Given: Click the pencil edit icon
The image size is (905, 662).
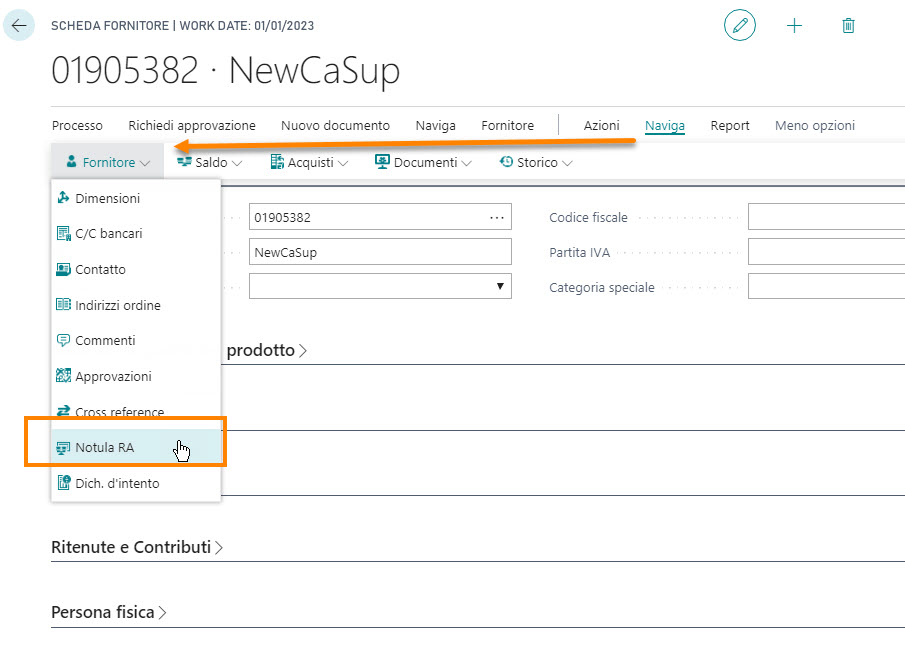Looking at the screenshot, I should coord(740,26).
